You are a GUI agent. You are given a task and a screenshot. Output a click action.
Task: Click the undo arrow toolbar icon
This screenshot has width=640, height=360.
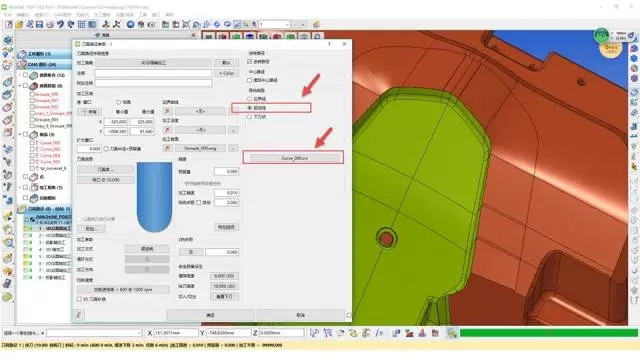60,24
